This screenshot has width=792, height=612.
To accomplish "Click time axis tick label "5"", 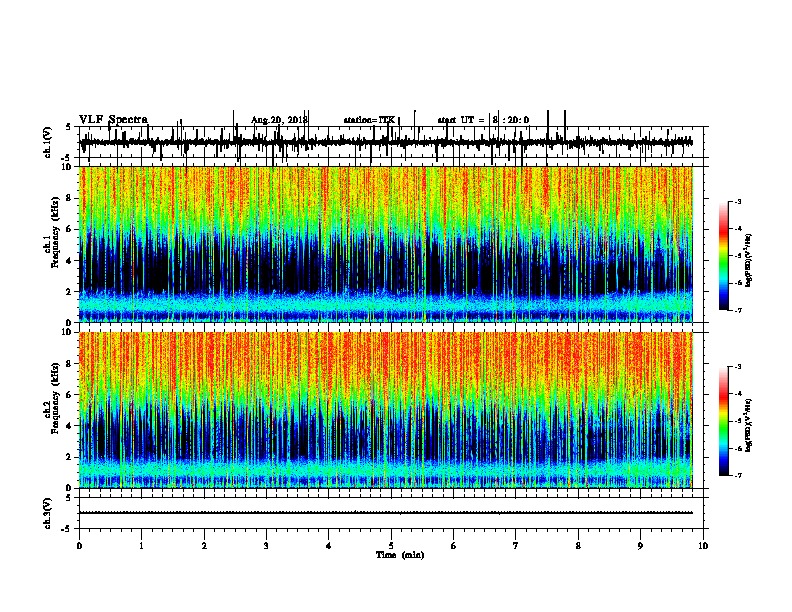I will coord(391,546).
